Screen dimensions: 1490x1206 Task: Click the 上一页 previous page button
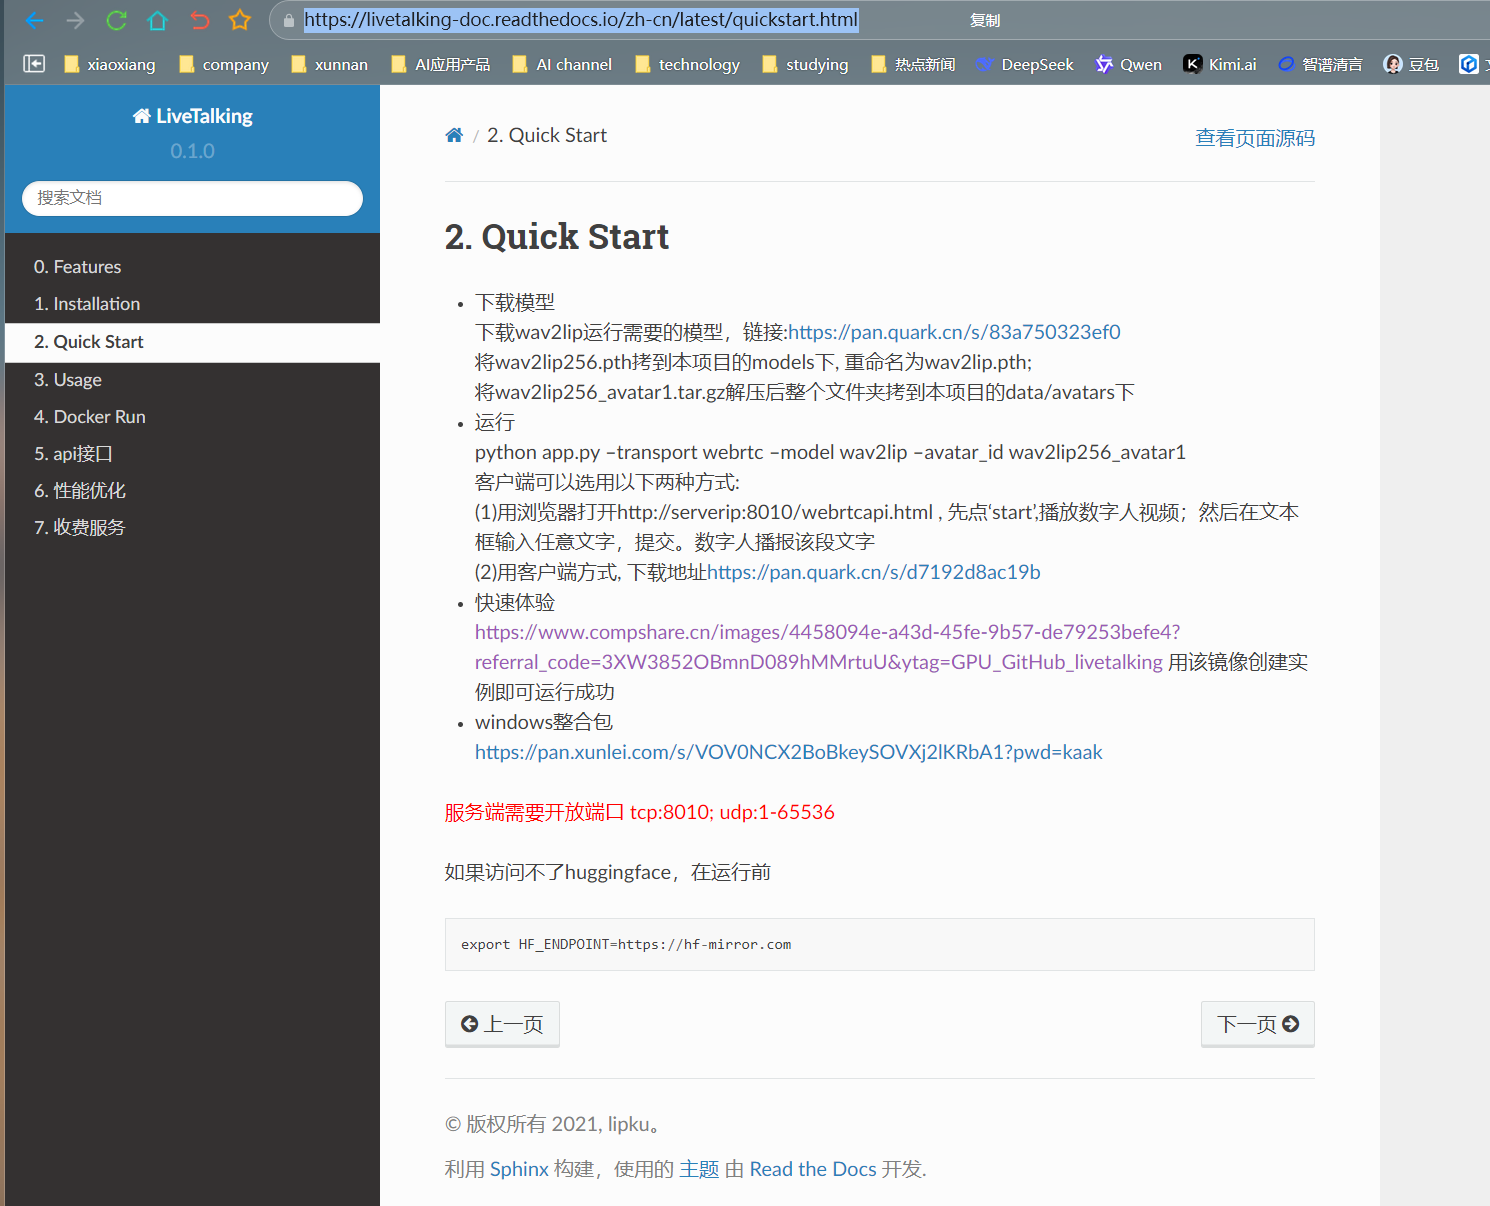point(502,1024)
